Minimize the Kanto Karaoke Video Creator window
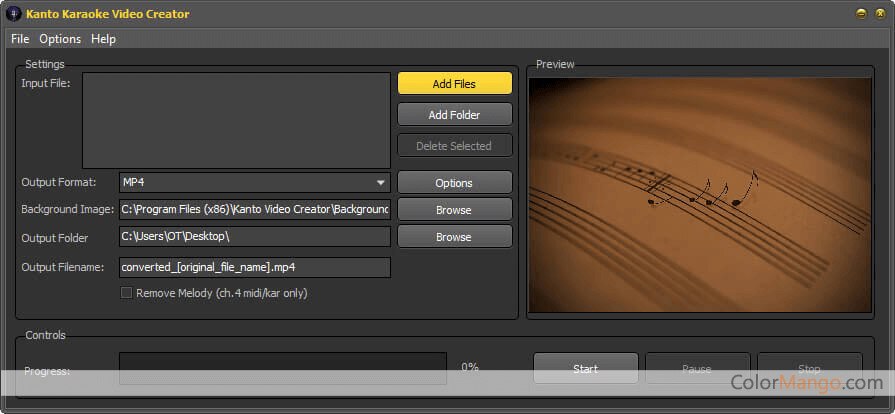Screen dimensions: 895x414 pyautogui.click(x=861, y=14)
